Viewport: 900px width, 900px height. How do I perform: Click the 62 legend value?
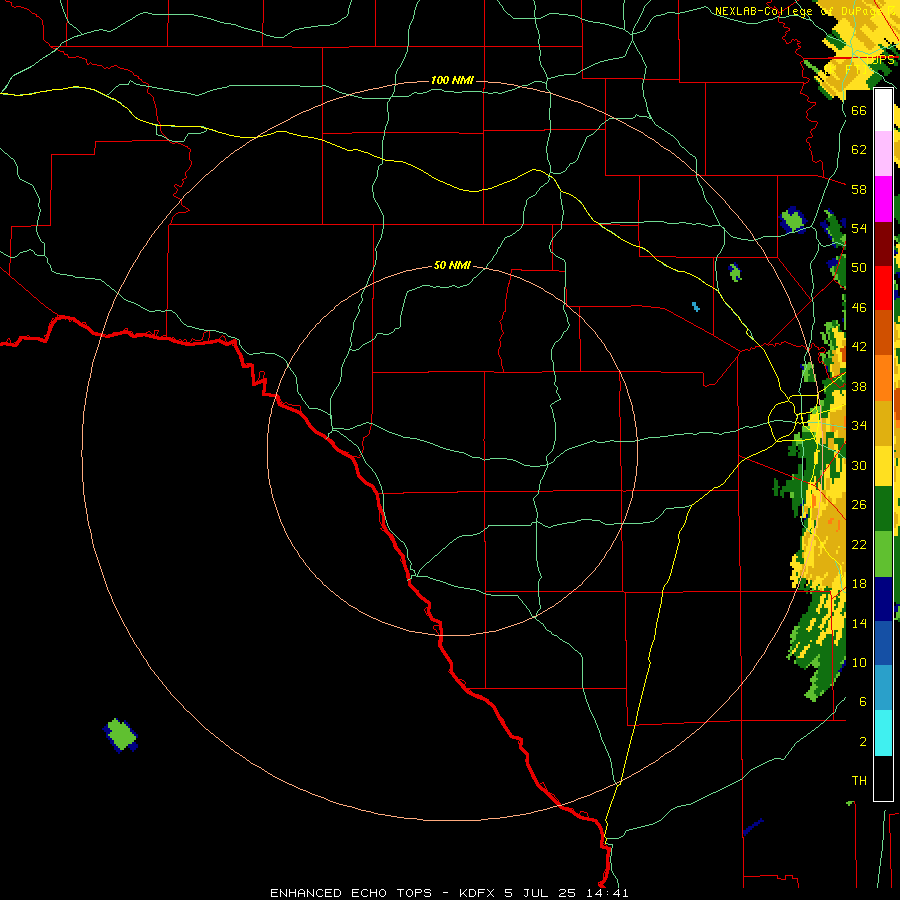click(x=859, y=150)
